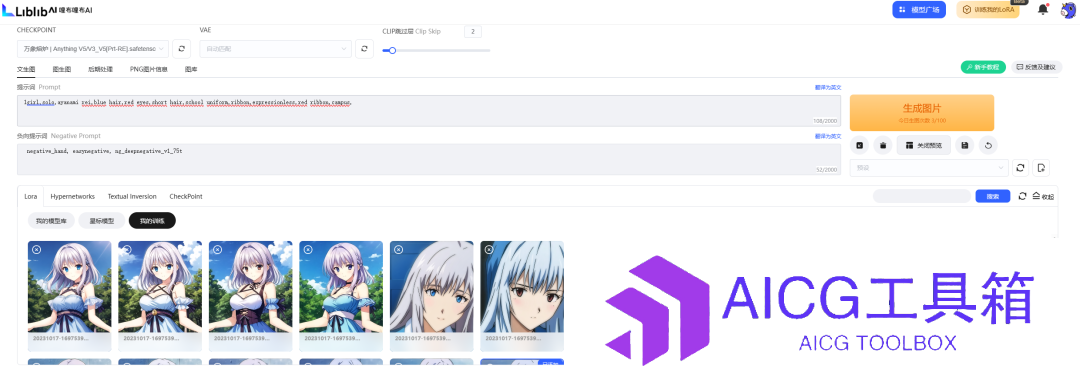The width and height of the screenshot is (1080, 376).
Task: Click the add preset file icon
Action: [x=1041, y=168]
